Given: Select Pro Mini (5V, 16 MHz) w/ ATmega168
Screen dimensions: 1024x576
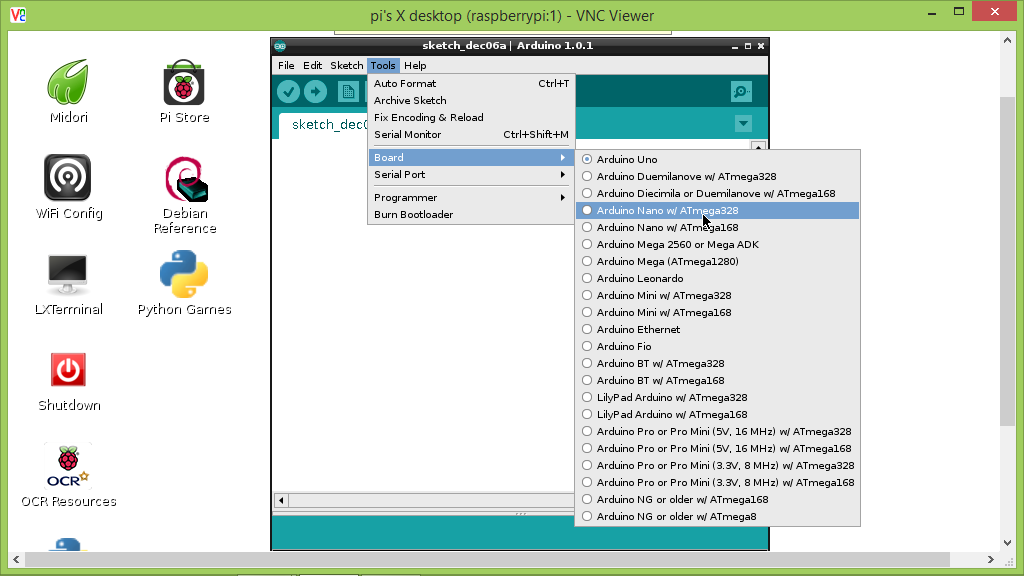Looking at the screenshot, I should coord(718,448).
